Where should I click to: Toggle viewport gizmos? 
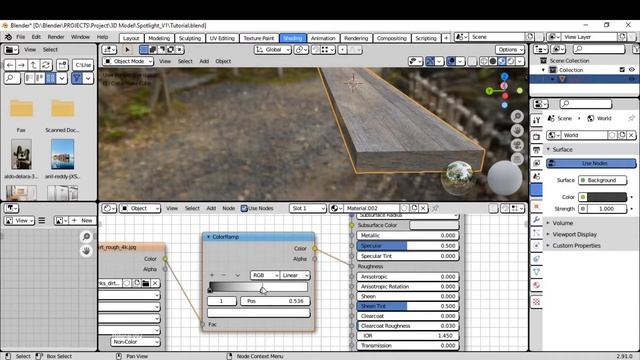pos(429,61)
